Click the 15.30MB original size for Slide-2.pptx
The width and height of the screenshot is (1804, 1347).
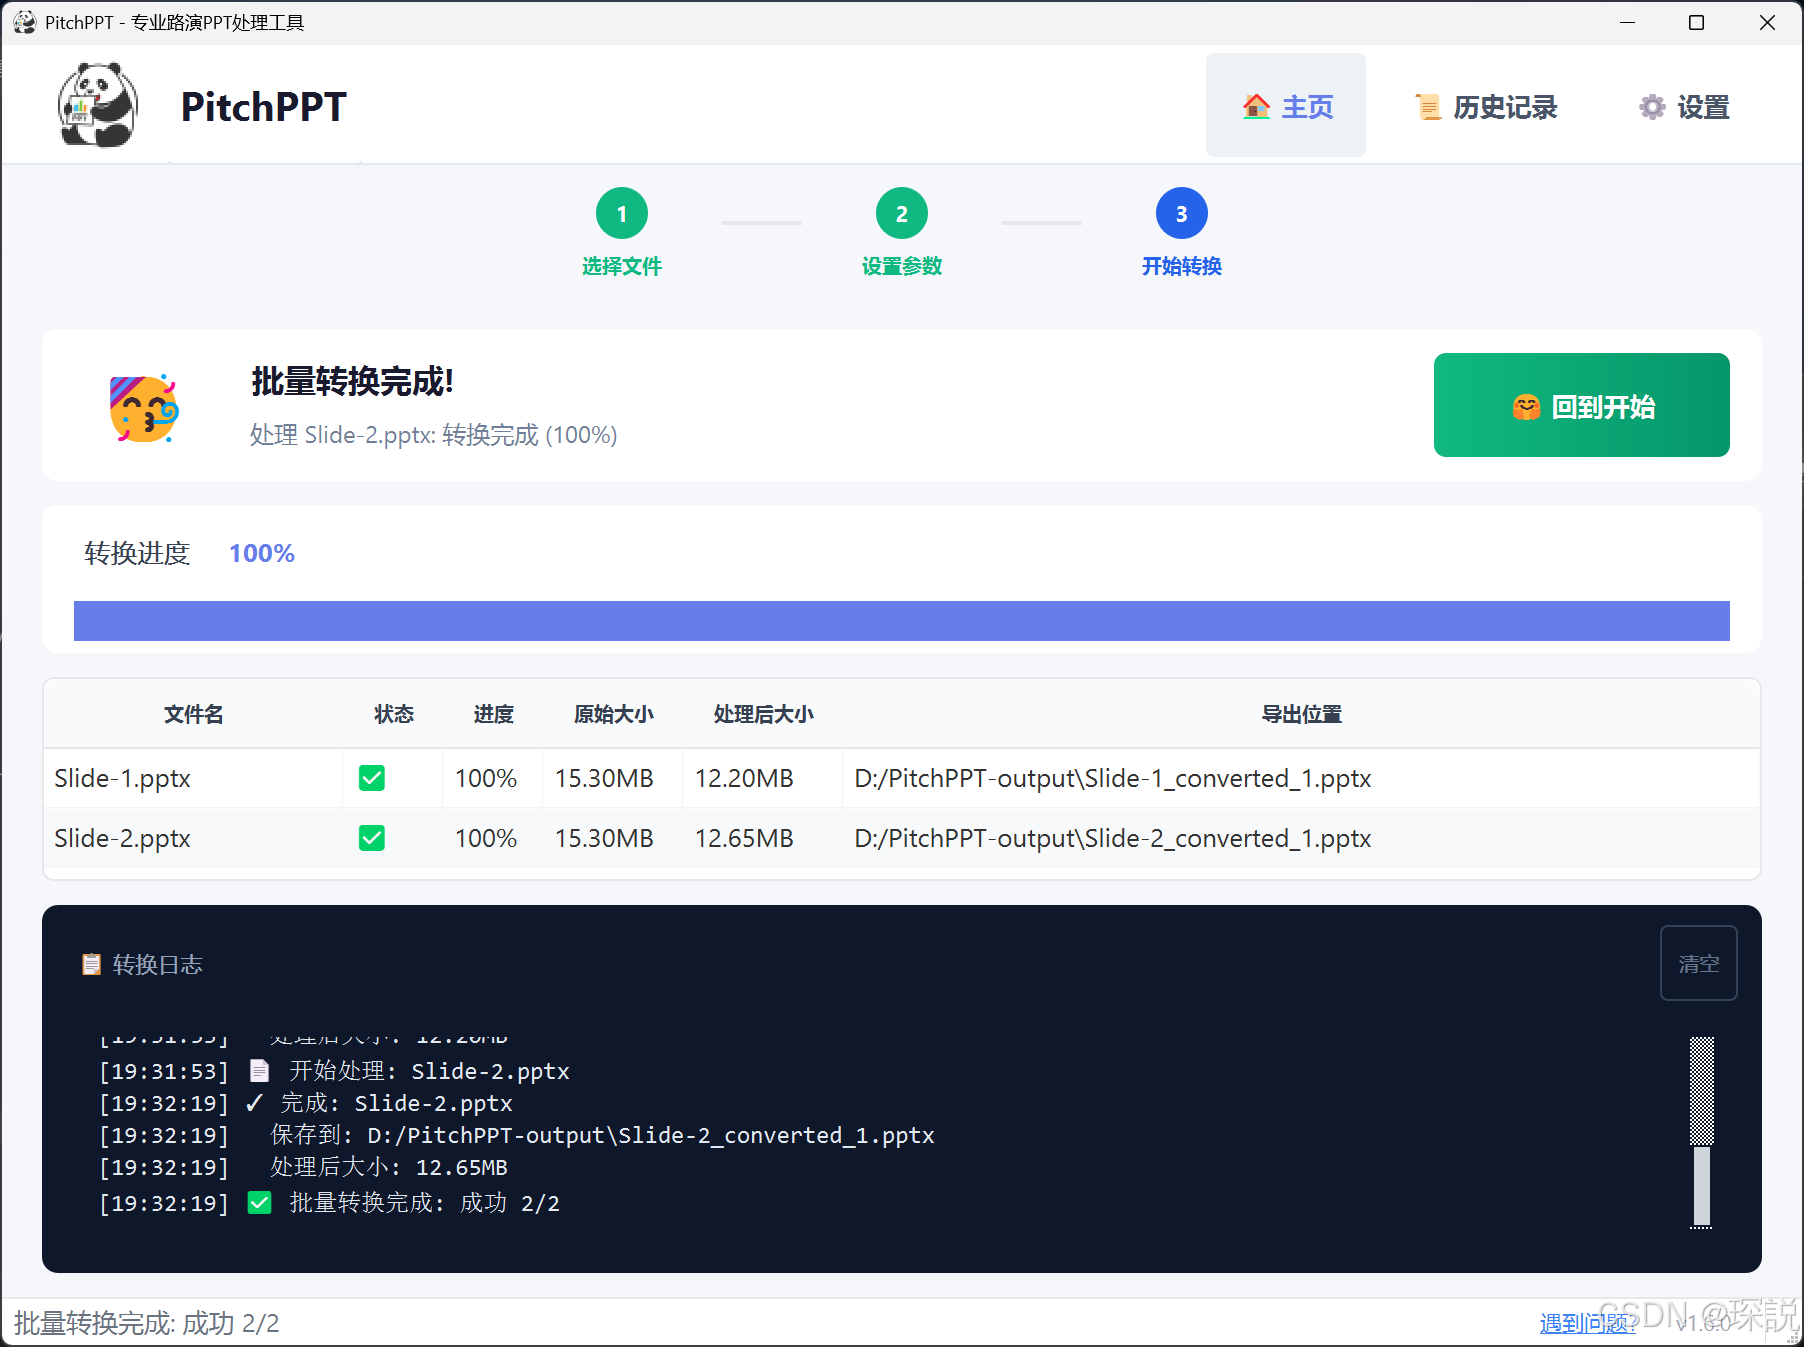[613, 838]
